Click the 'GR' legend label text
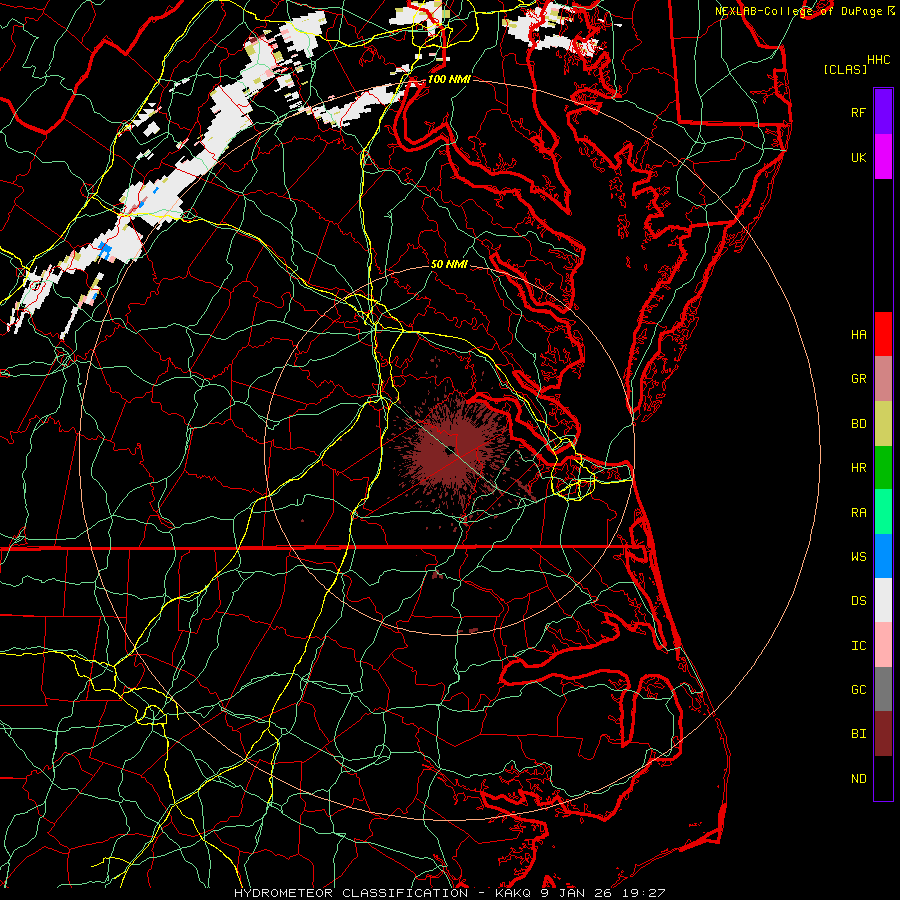 (x=858, y=379)
